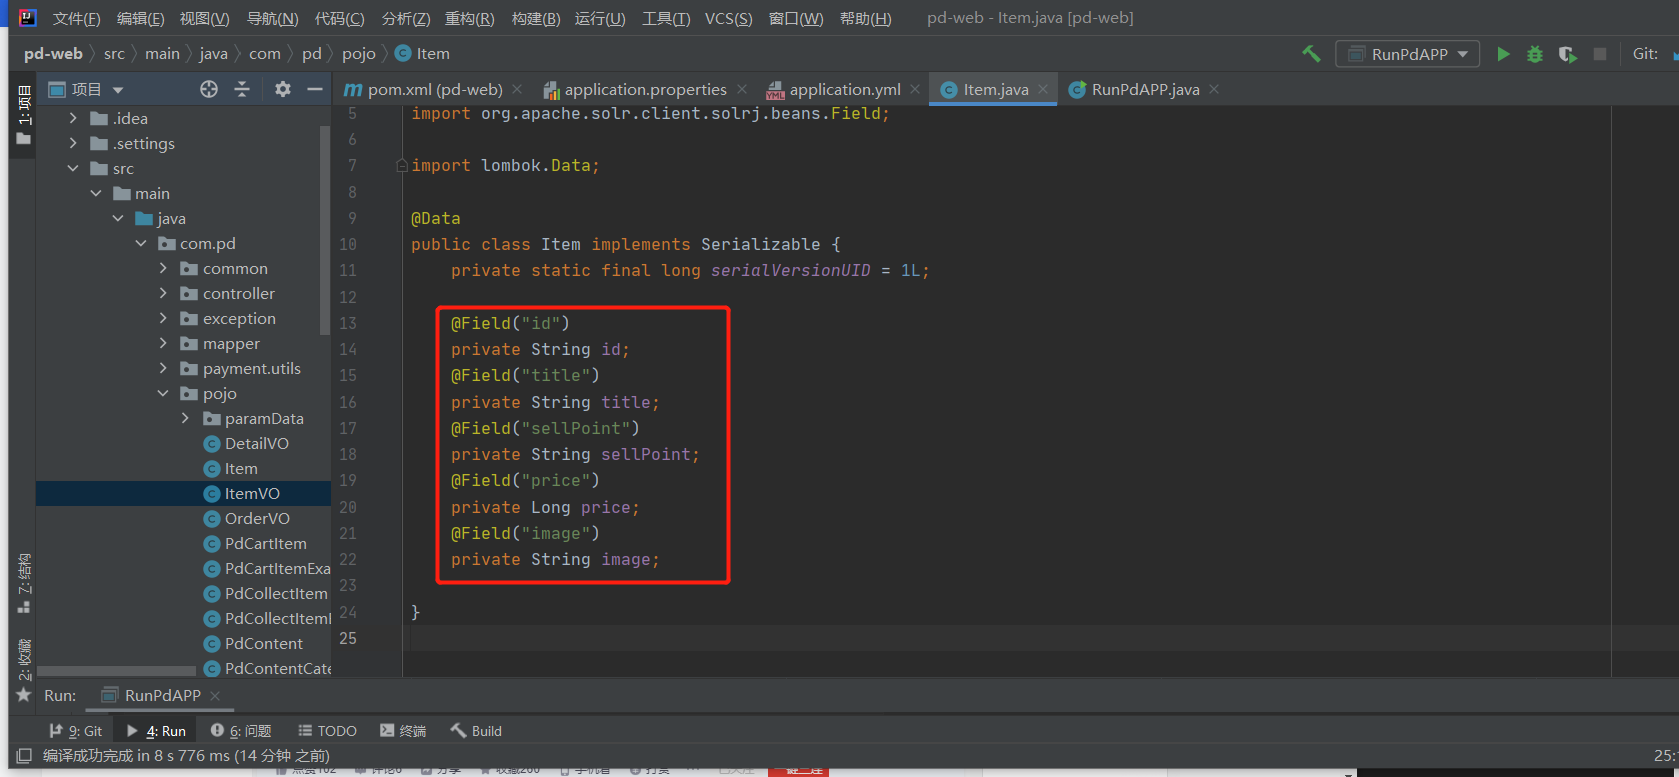1679x777 pixels.
Task: Open the VCS(S) menu
Action: point(728,18)
